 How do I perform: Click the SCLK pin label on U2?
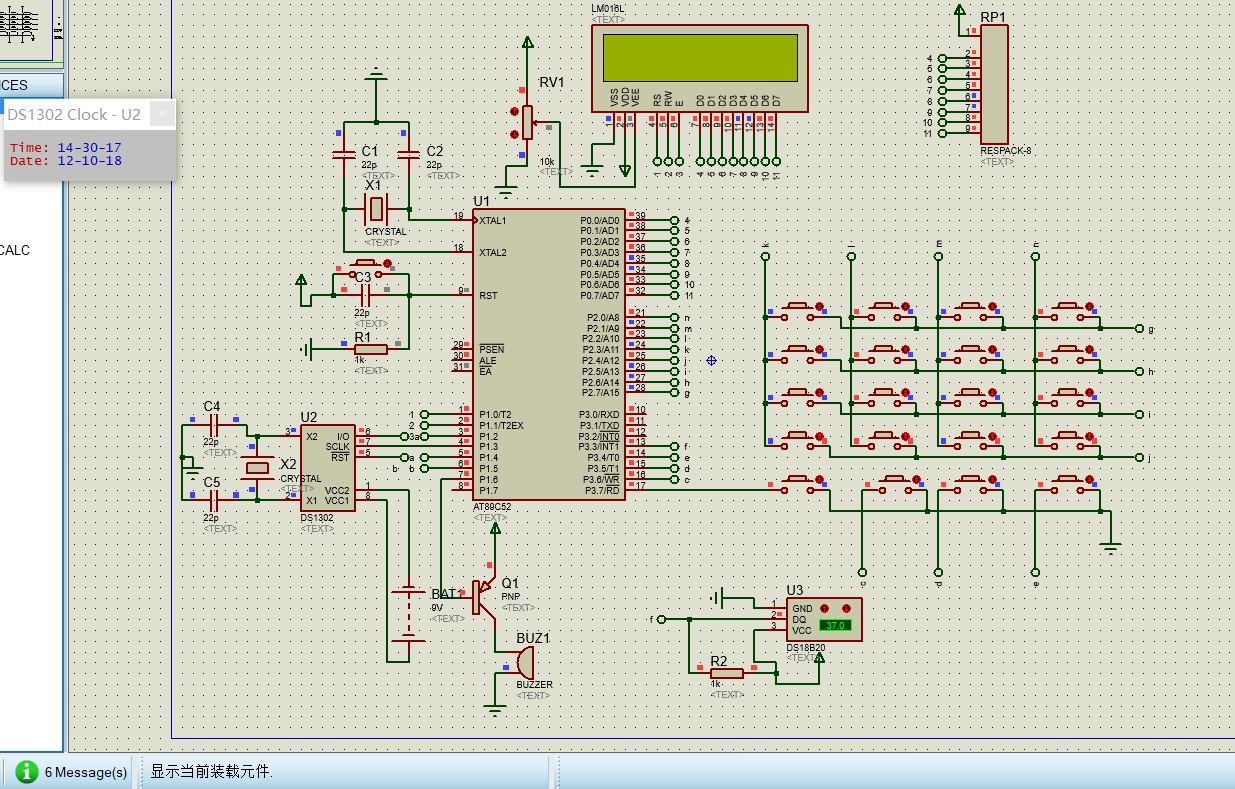pyautogui.click(x=338, y=446)
